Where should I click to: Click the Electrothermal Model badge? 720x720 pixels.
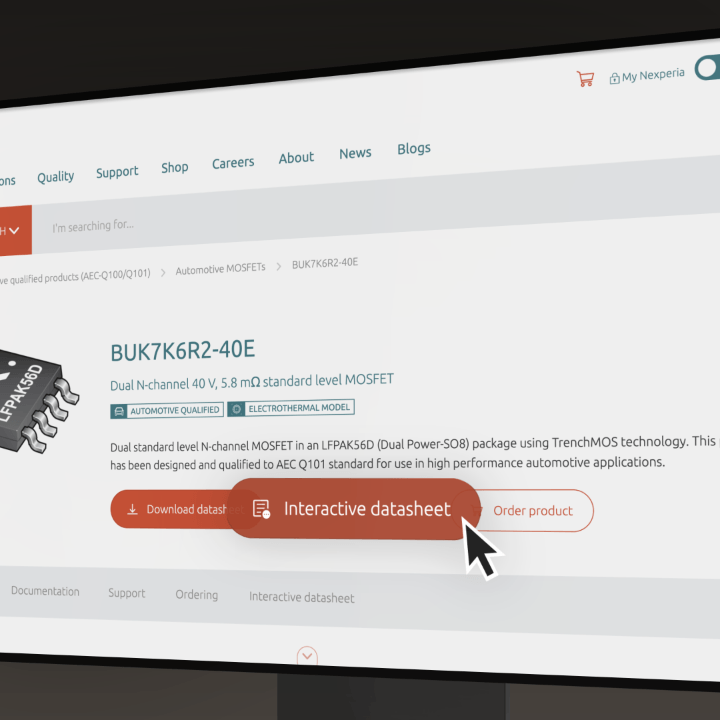(291, 408)
